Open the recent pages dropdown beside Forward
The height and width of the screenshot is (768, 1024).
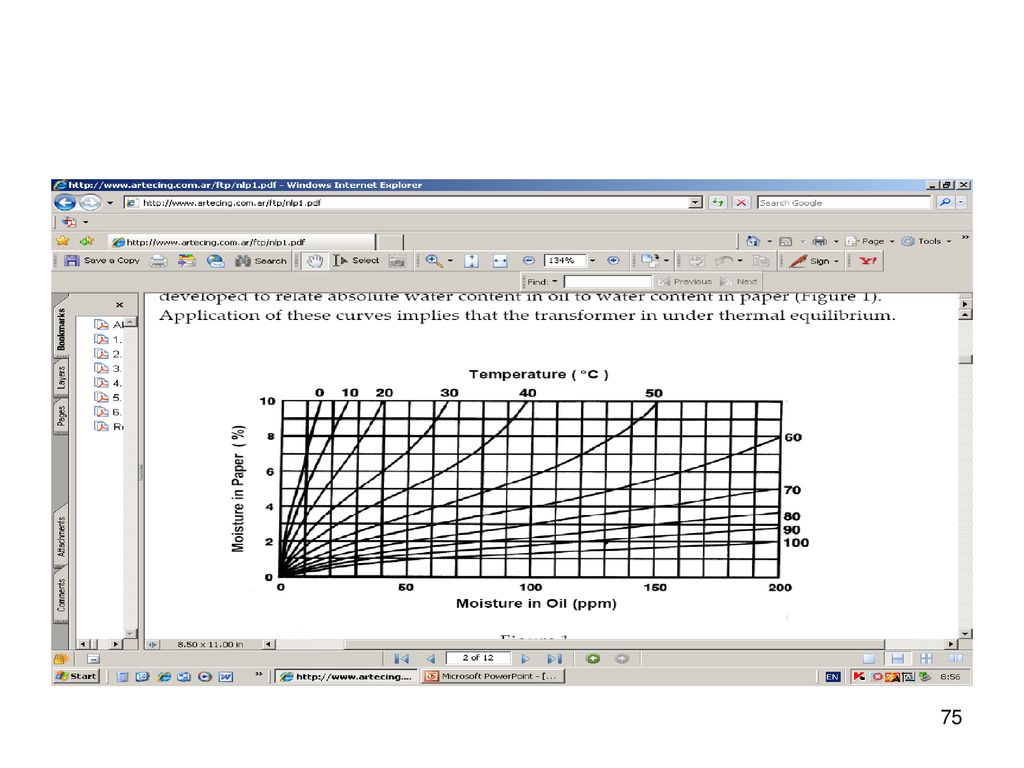[x=110, y=202]
